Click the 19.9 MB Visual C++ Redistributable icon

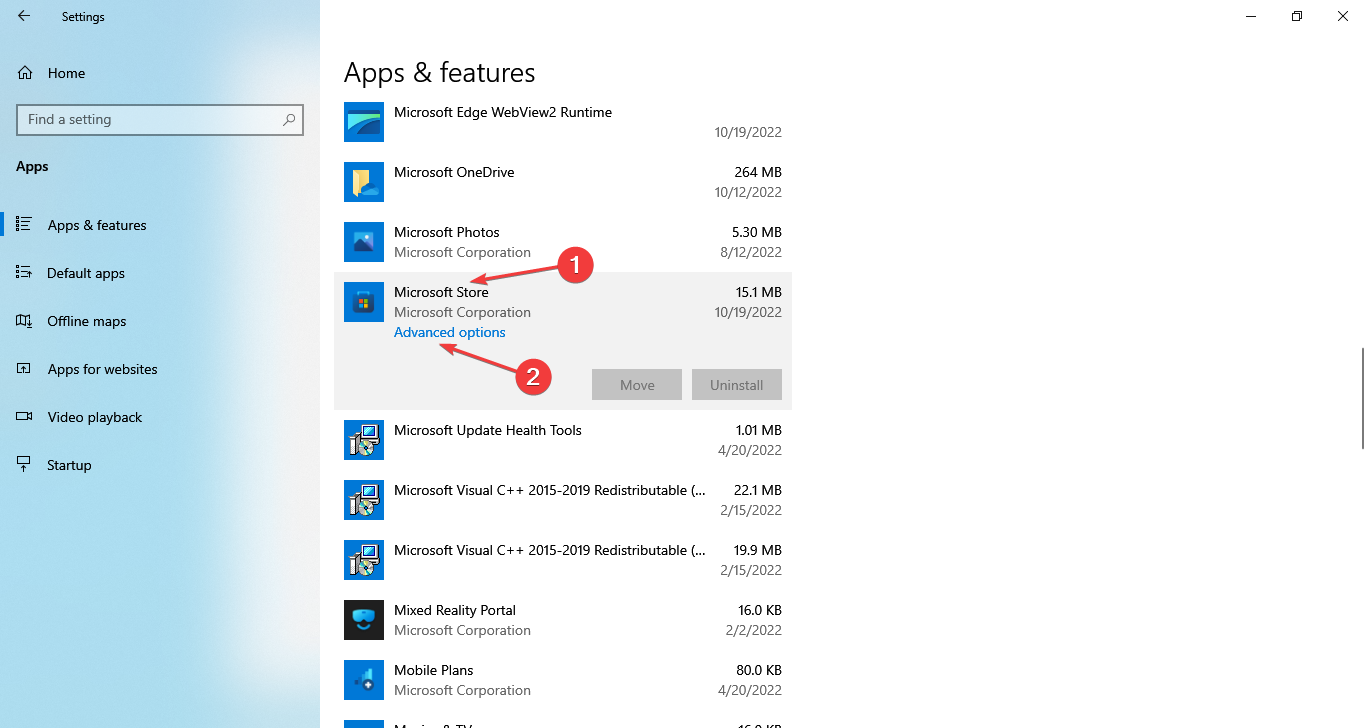pyautogui.click(x=364, y=560)
